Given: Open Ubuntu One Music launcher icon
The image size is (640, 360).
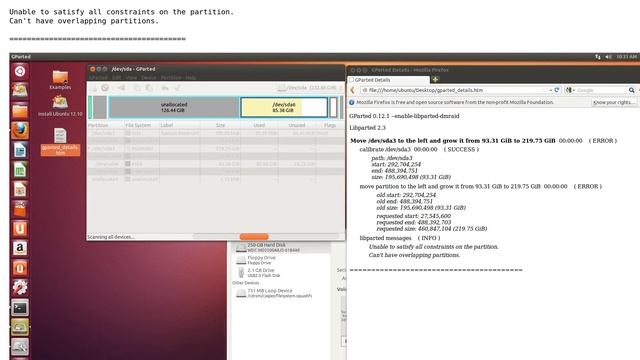Looking at the screenshot, I should pyautogui.click(x=20, y=268).
